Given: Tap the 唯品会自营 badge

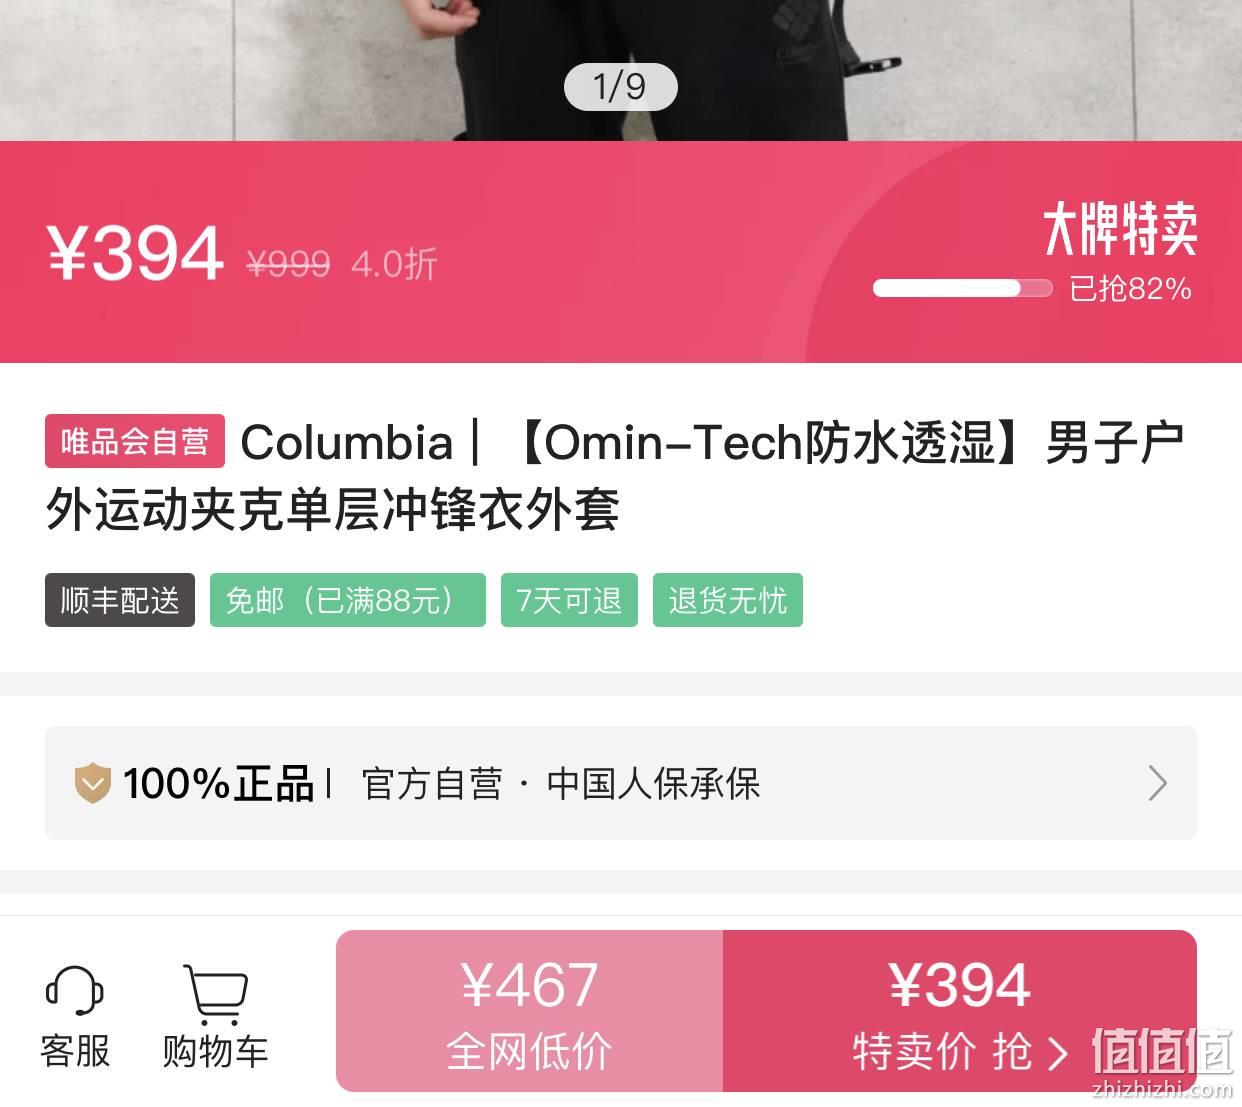Looking at the screenshot, I should click(135, 441).
